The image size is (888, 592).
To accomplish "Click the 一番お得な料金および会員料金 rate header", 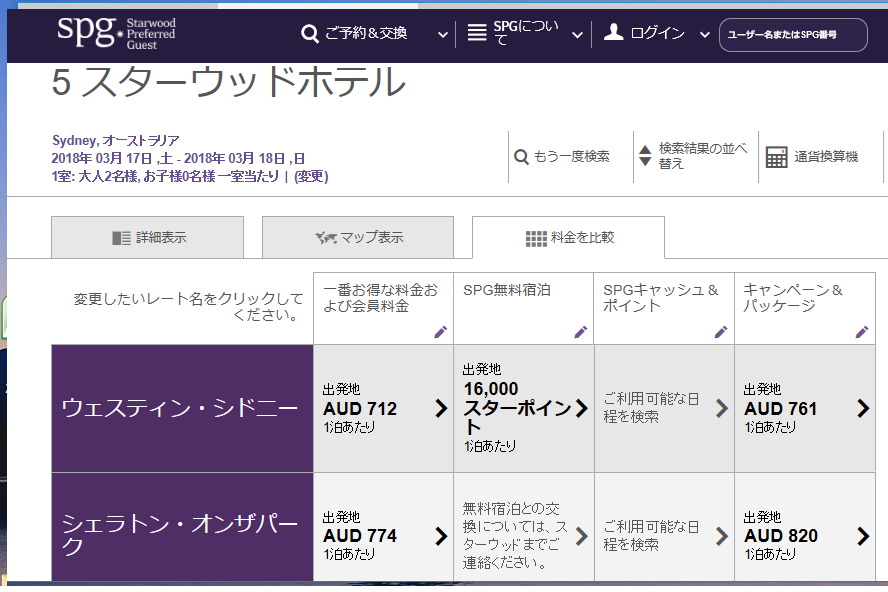I will (380, 298).
